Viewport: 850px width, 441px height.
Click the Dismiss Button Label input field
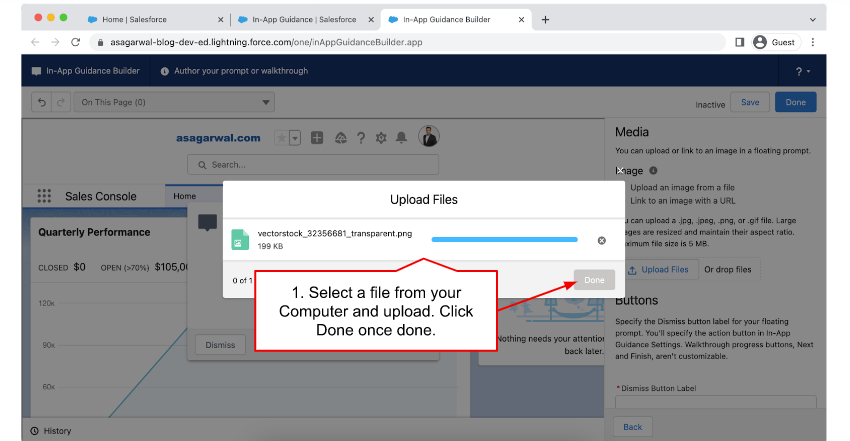[716, 401]
